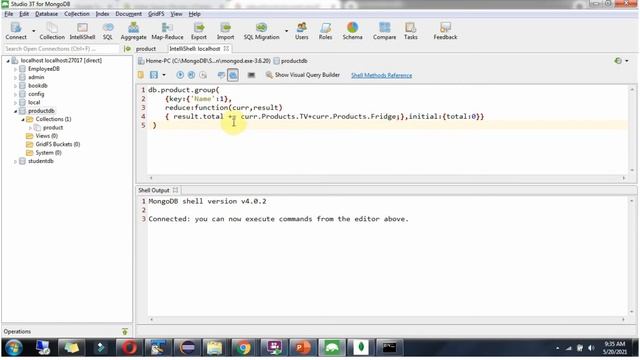Open the Database menu
This screenshot has width=640, height=360.
point(47,14)
